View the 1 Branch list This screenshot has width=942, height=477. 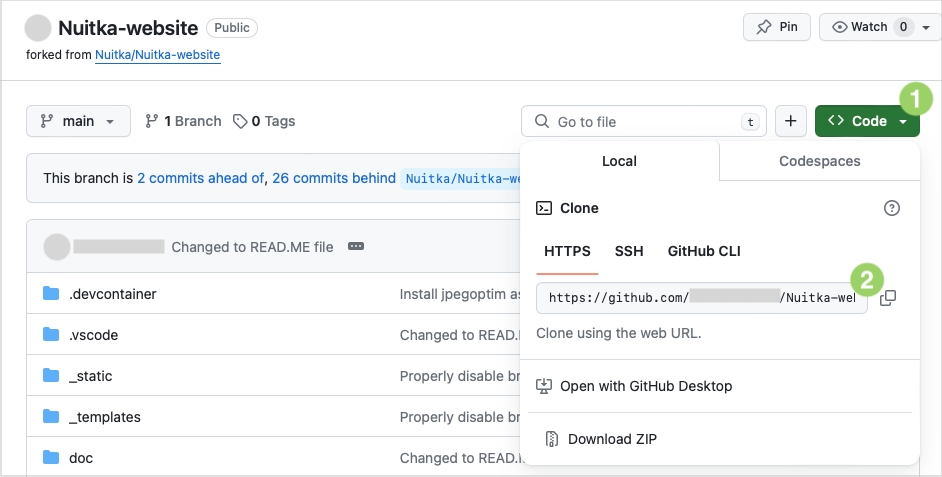pyautogui.click(x=183, y=121)
